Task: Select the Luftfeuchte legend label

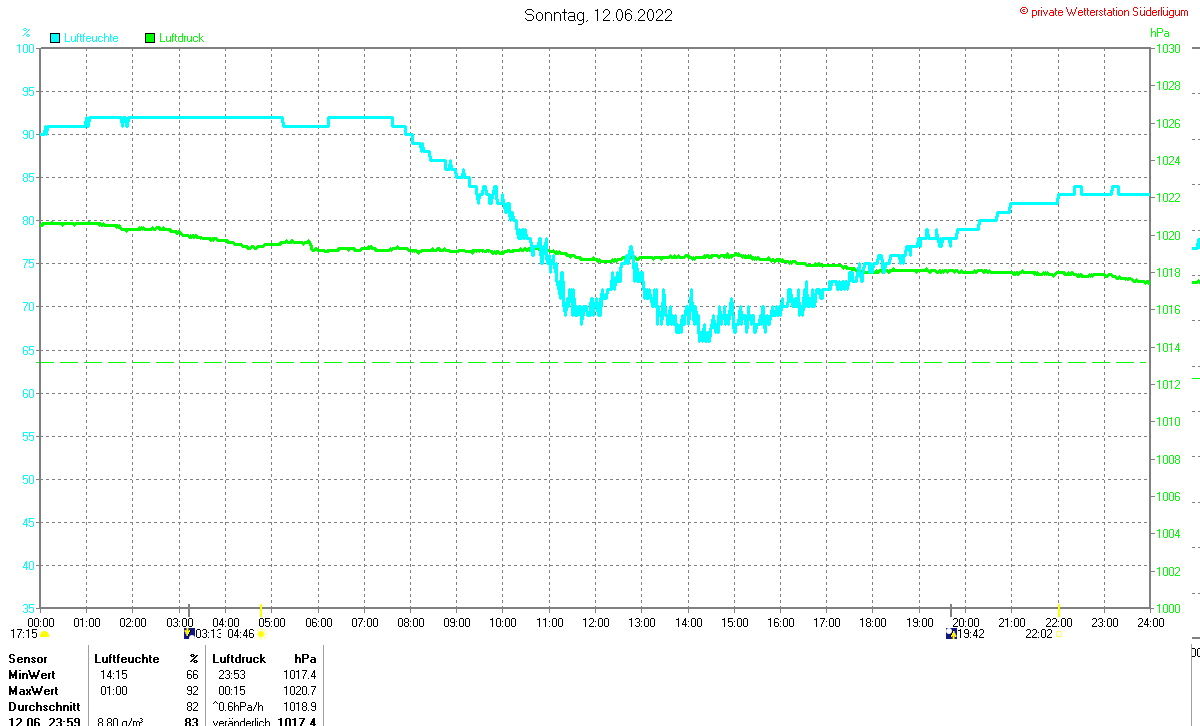Action: tap(91, 38)
